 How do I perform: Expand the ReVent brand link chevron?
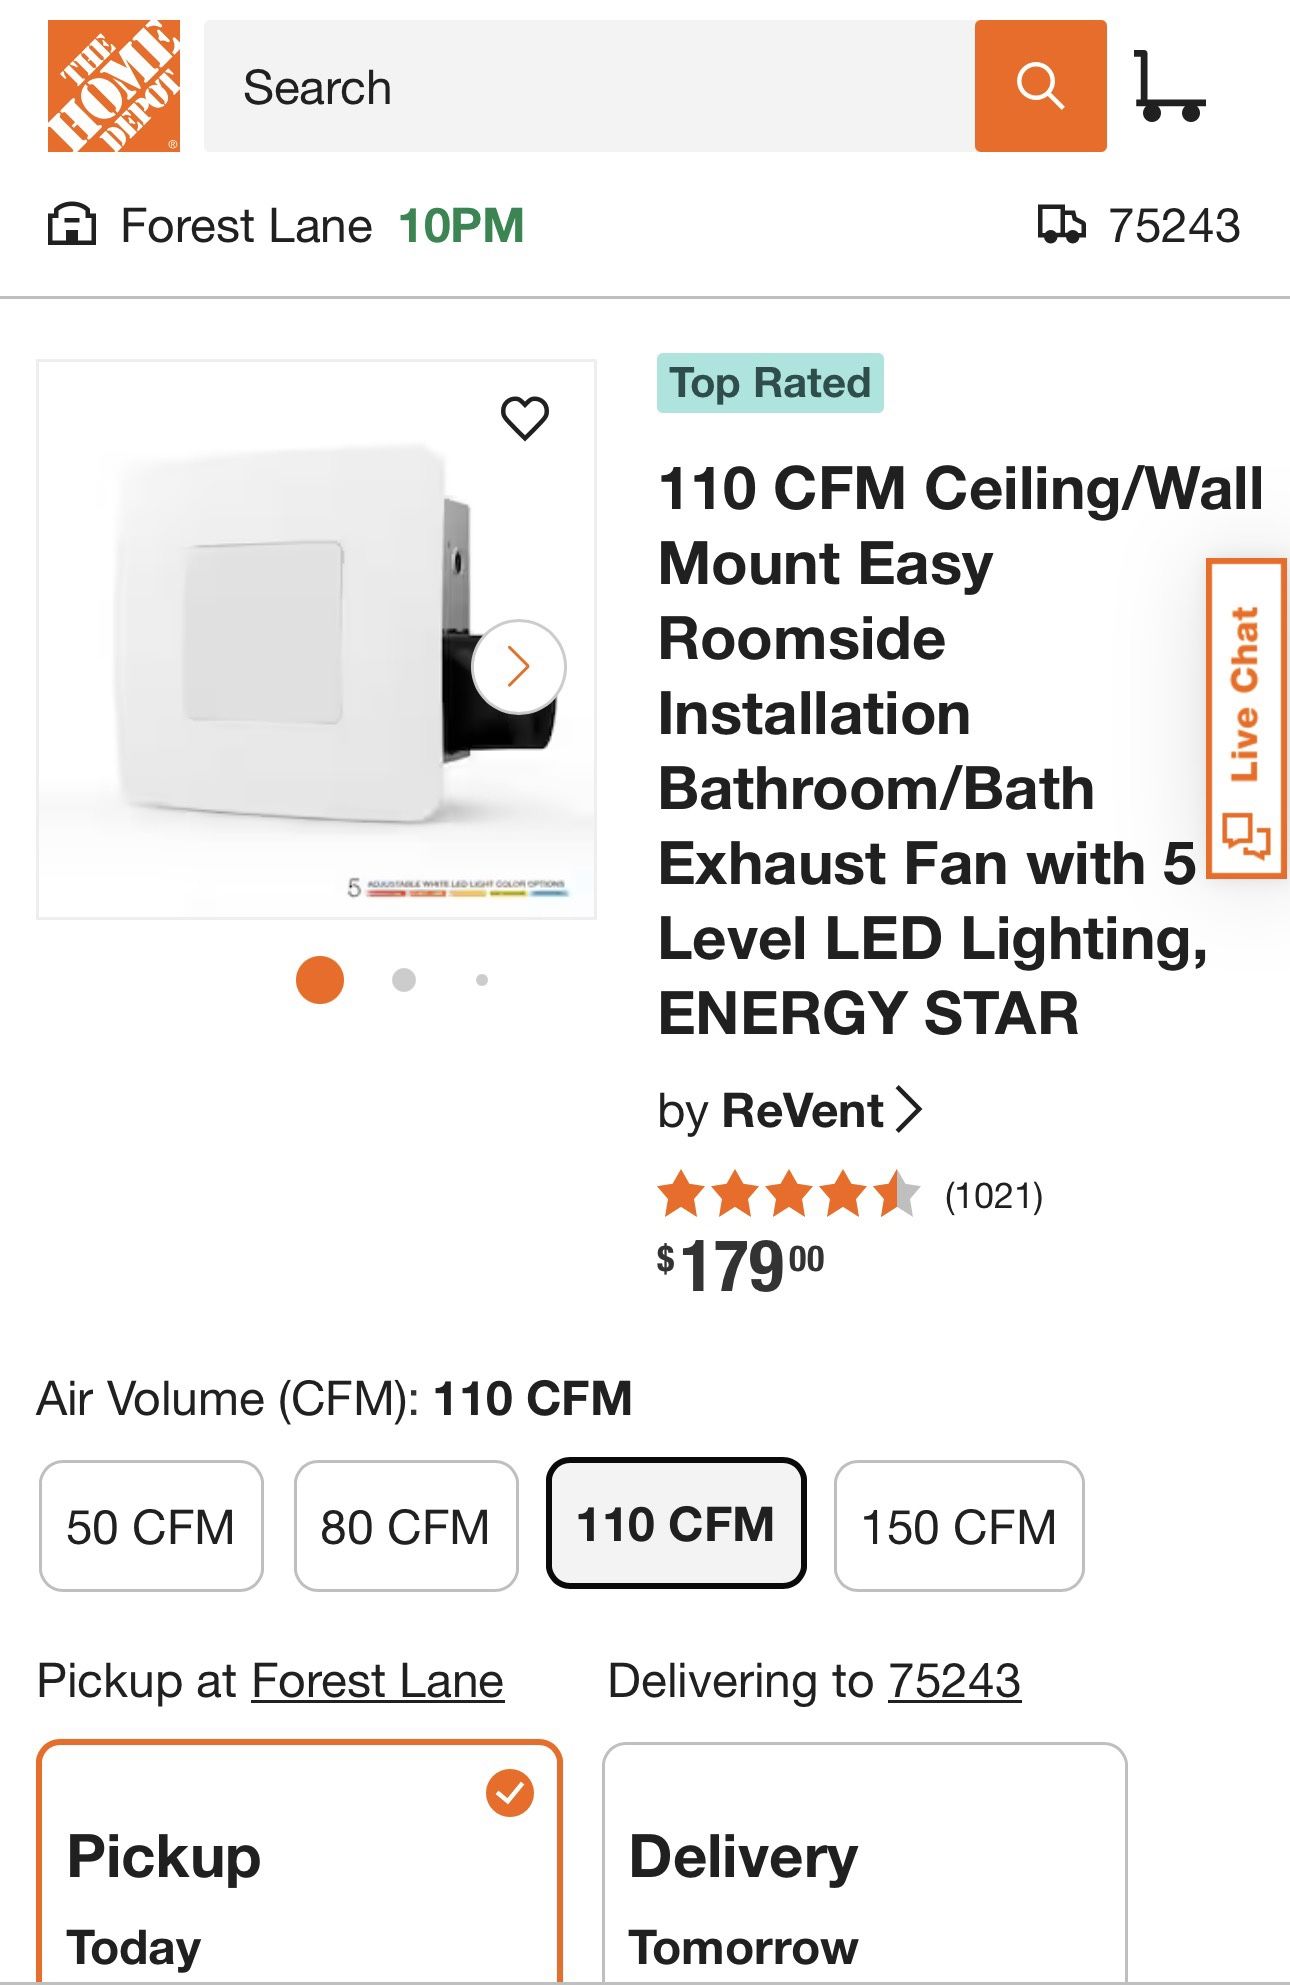pyautogui.click(x=910, y=1110)
